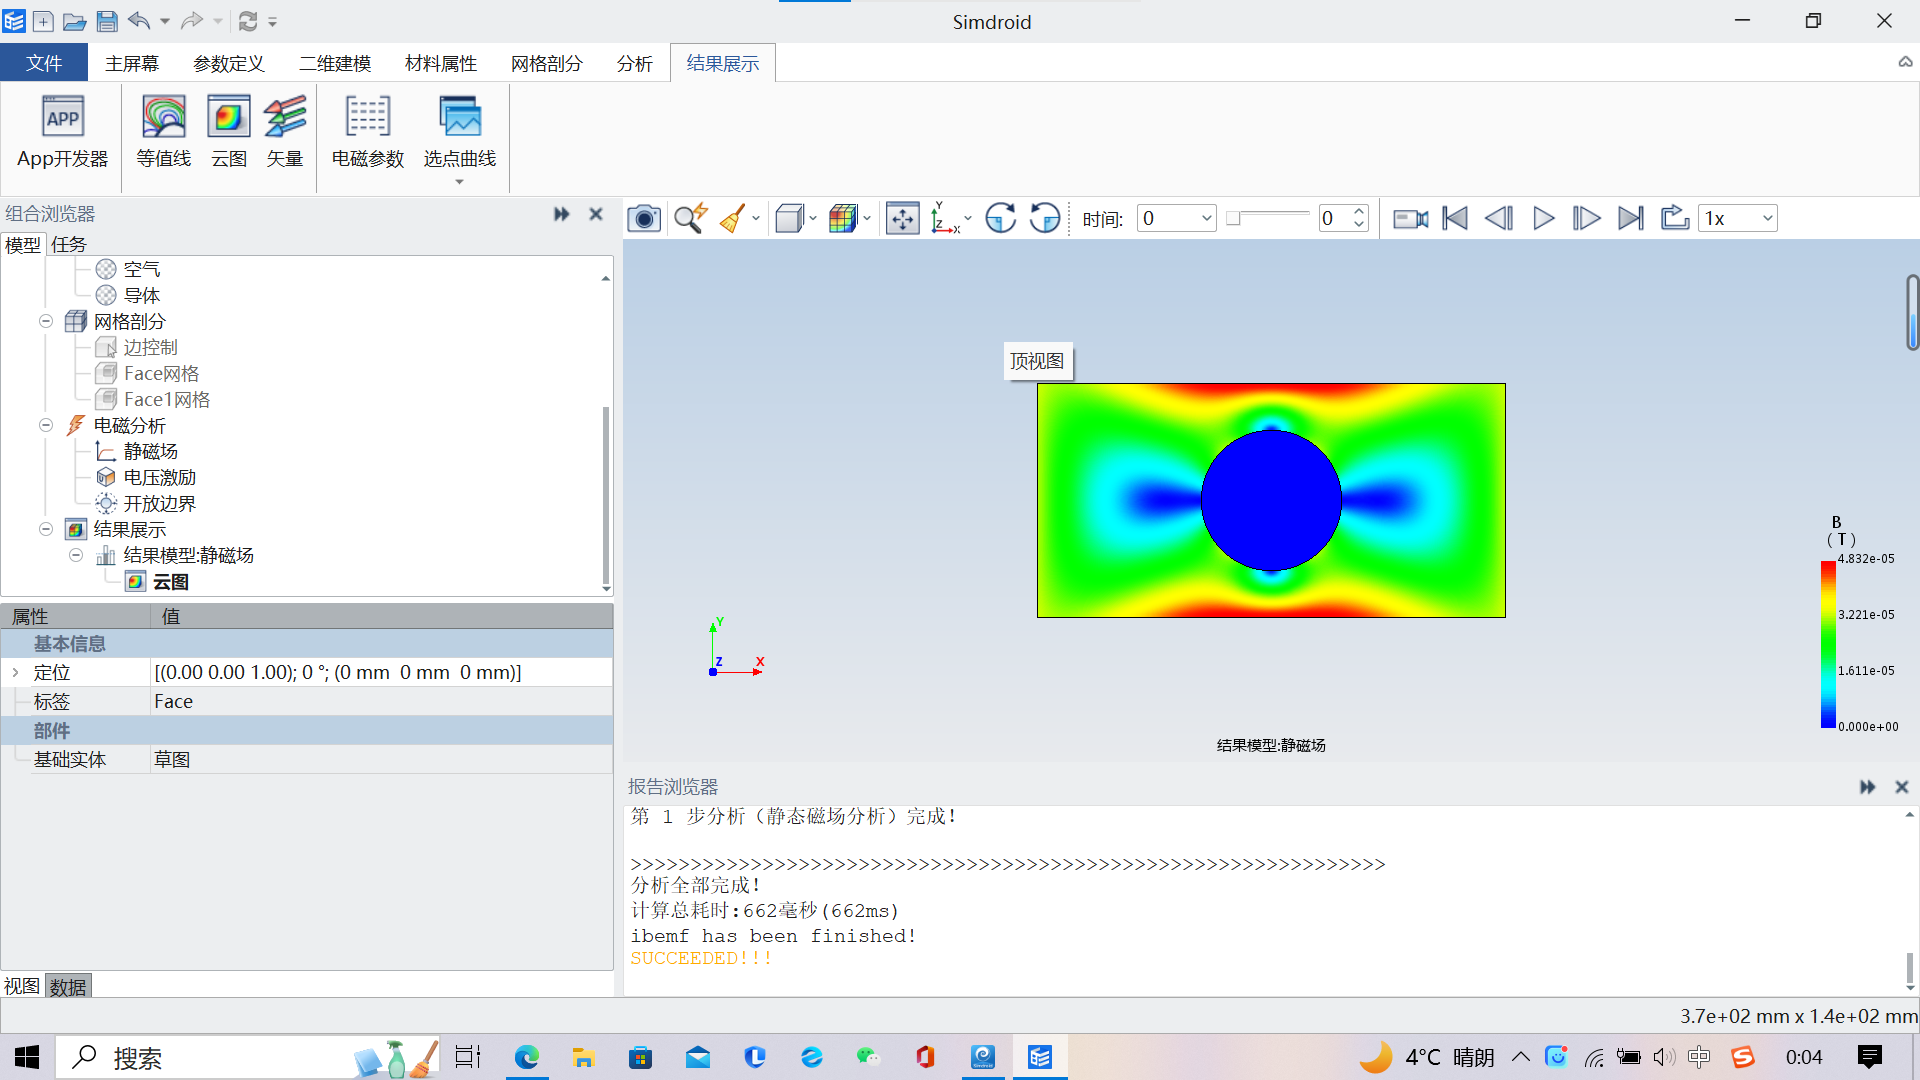The width and height of the screenshot is (1920, 1080).
Task: Switch to the 主屏幕 ribbon tab
Action: pos(132,63)
